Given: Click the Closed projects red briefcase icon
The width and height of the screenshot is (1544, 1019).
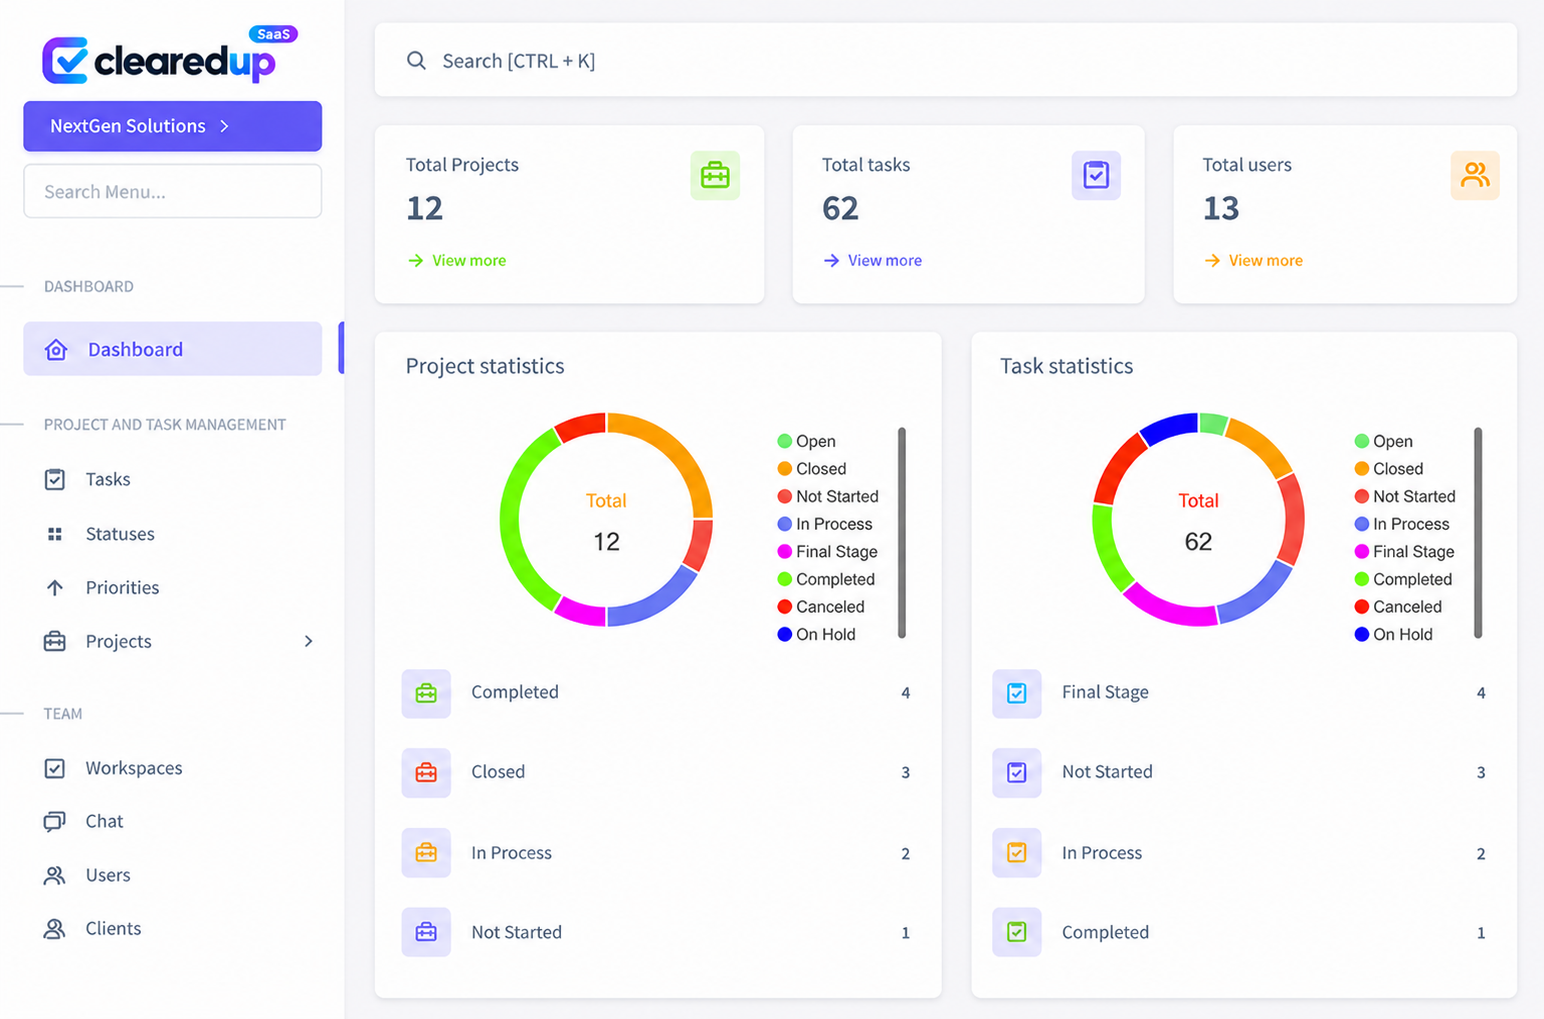Looking at the screenshot, I should tap(426, 773).
